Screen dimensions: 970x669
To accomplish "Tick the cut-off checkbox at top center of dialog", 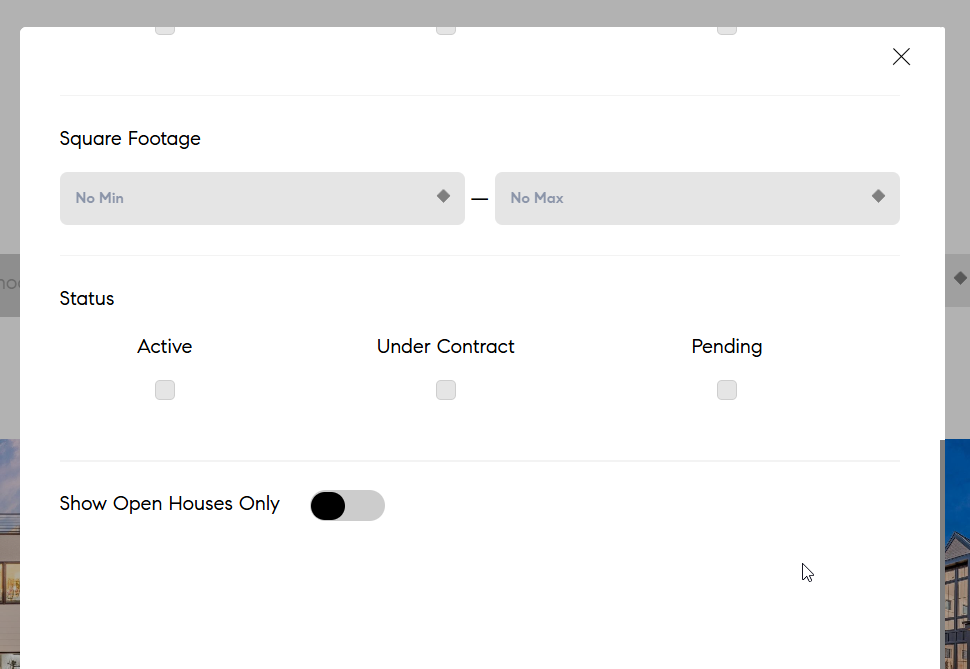I will [446, 30].
